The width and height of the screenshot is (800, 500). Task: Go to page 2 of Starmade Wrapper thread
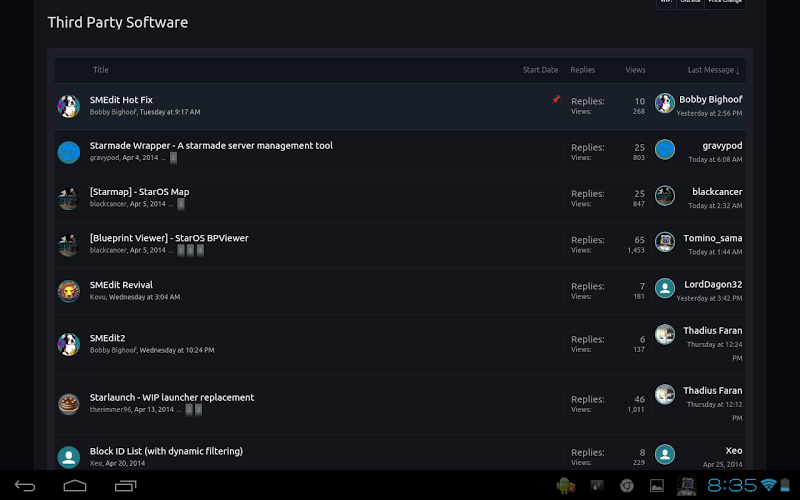click(x=173, y=158)
